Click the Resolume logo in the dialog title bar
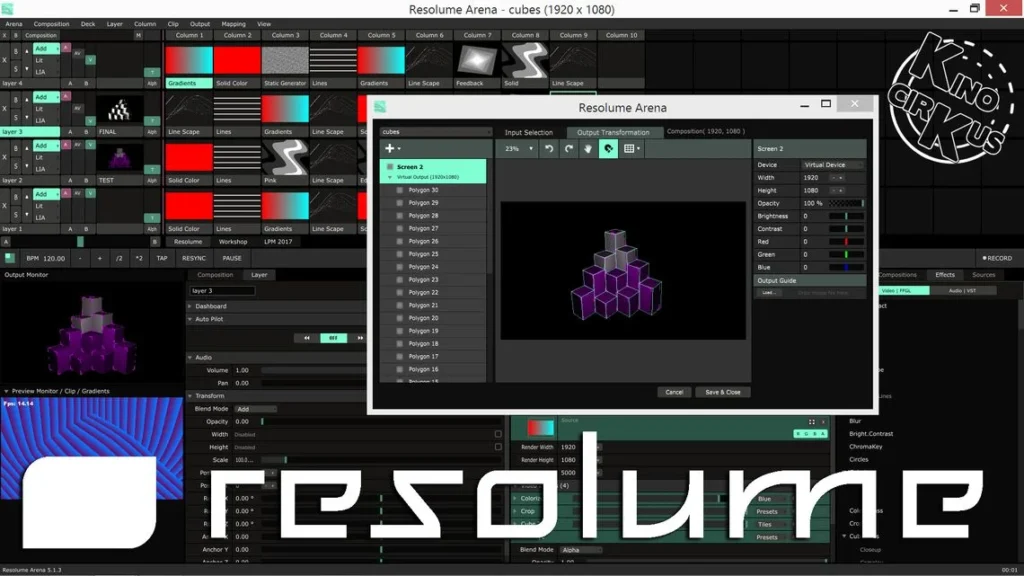 381,107
